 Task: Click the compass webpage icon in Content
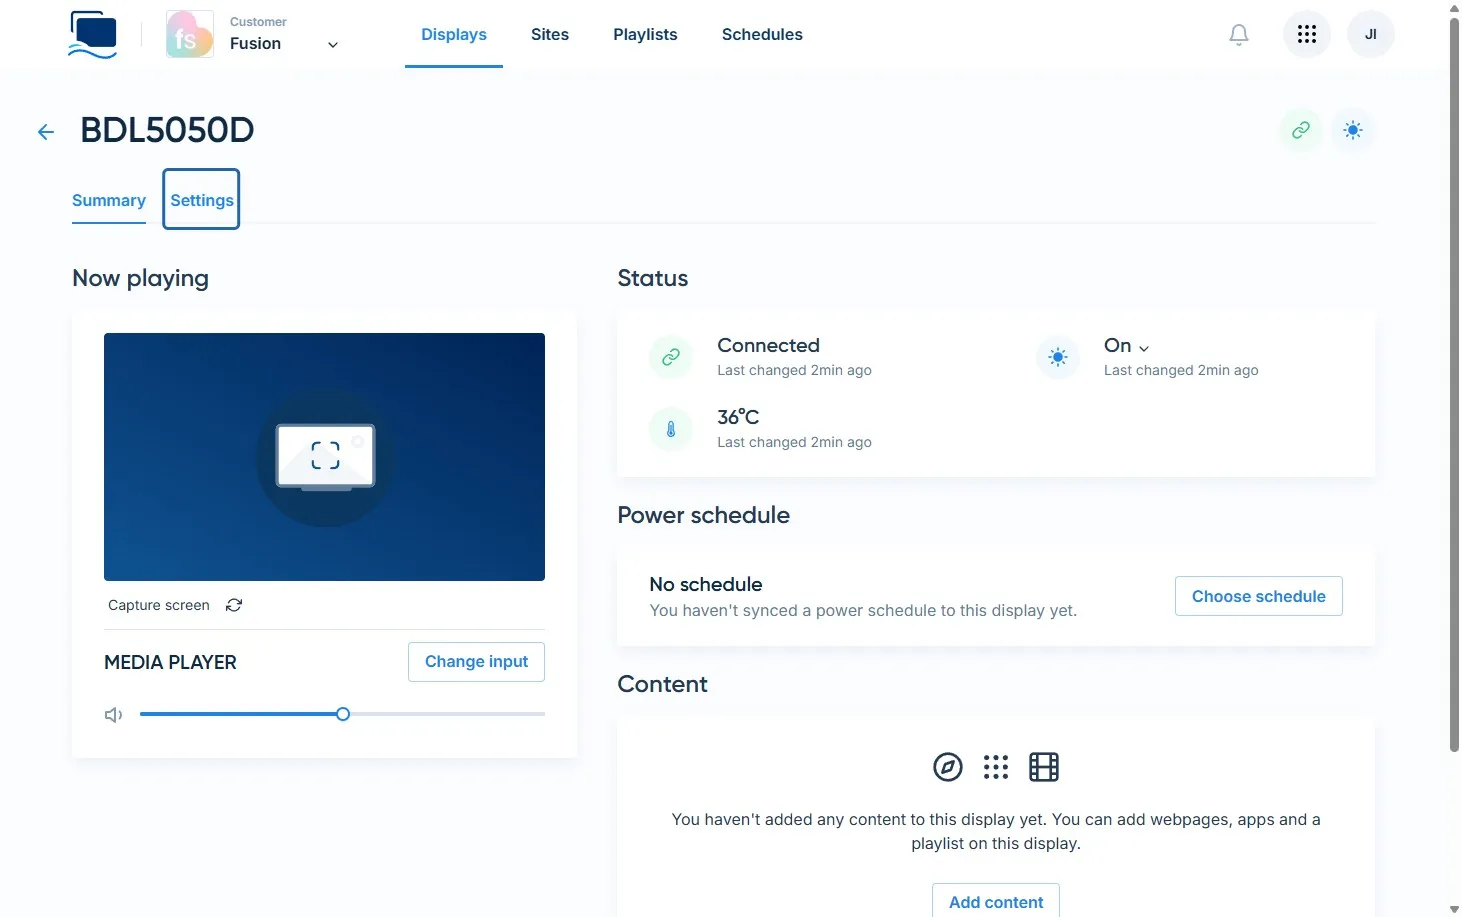point(948,767)
